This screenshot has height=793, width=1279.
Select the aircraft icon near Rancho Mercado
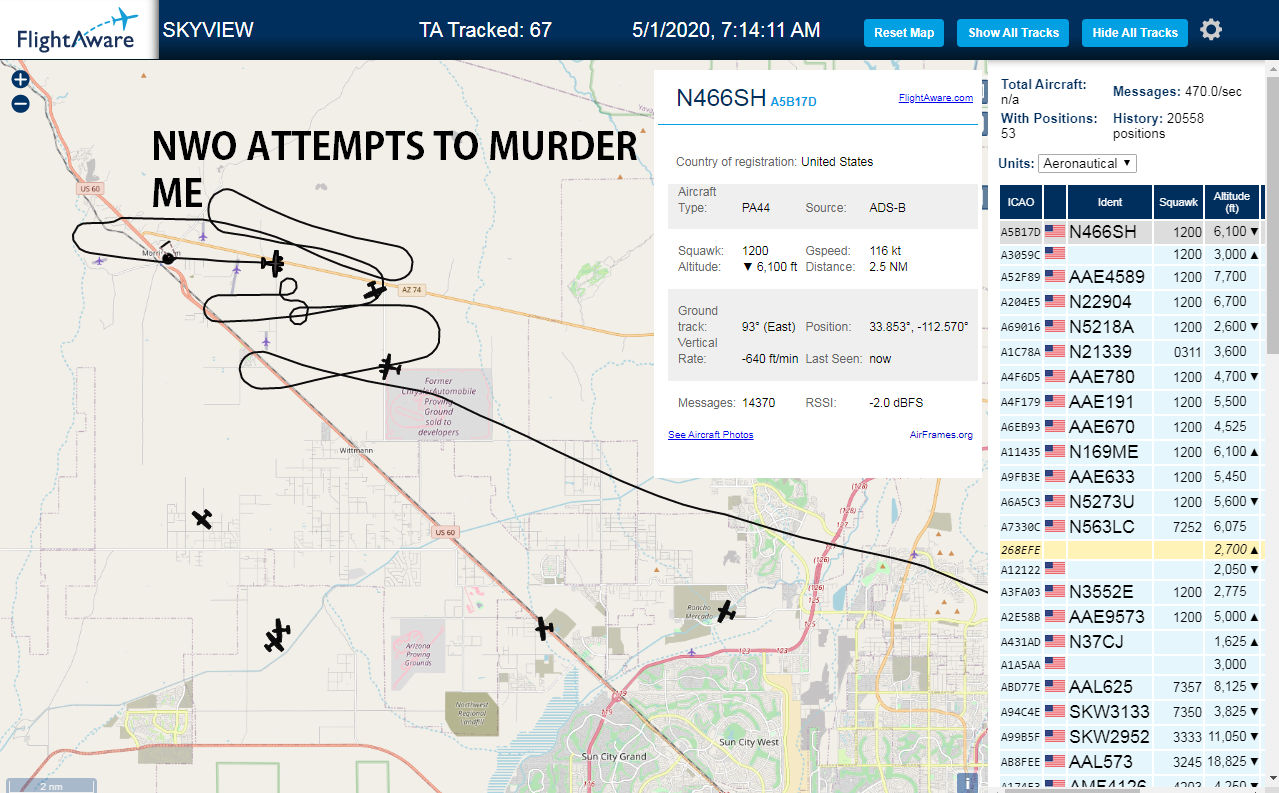[726, 610]
